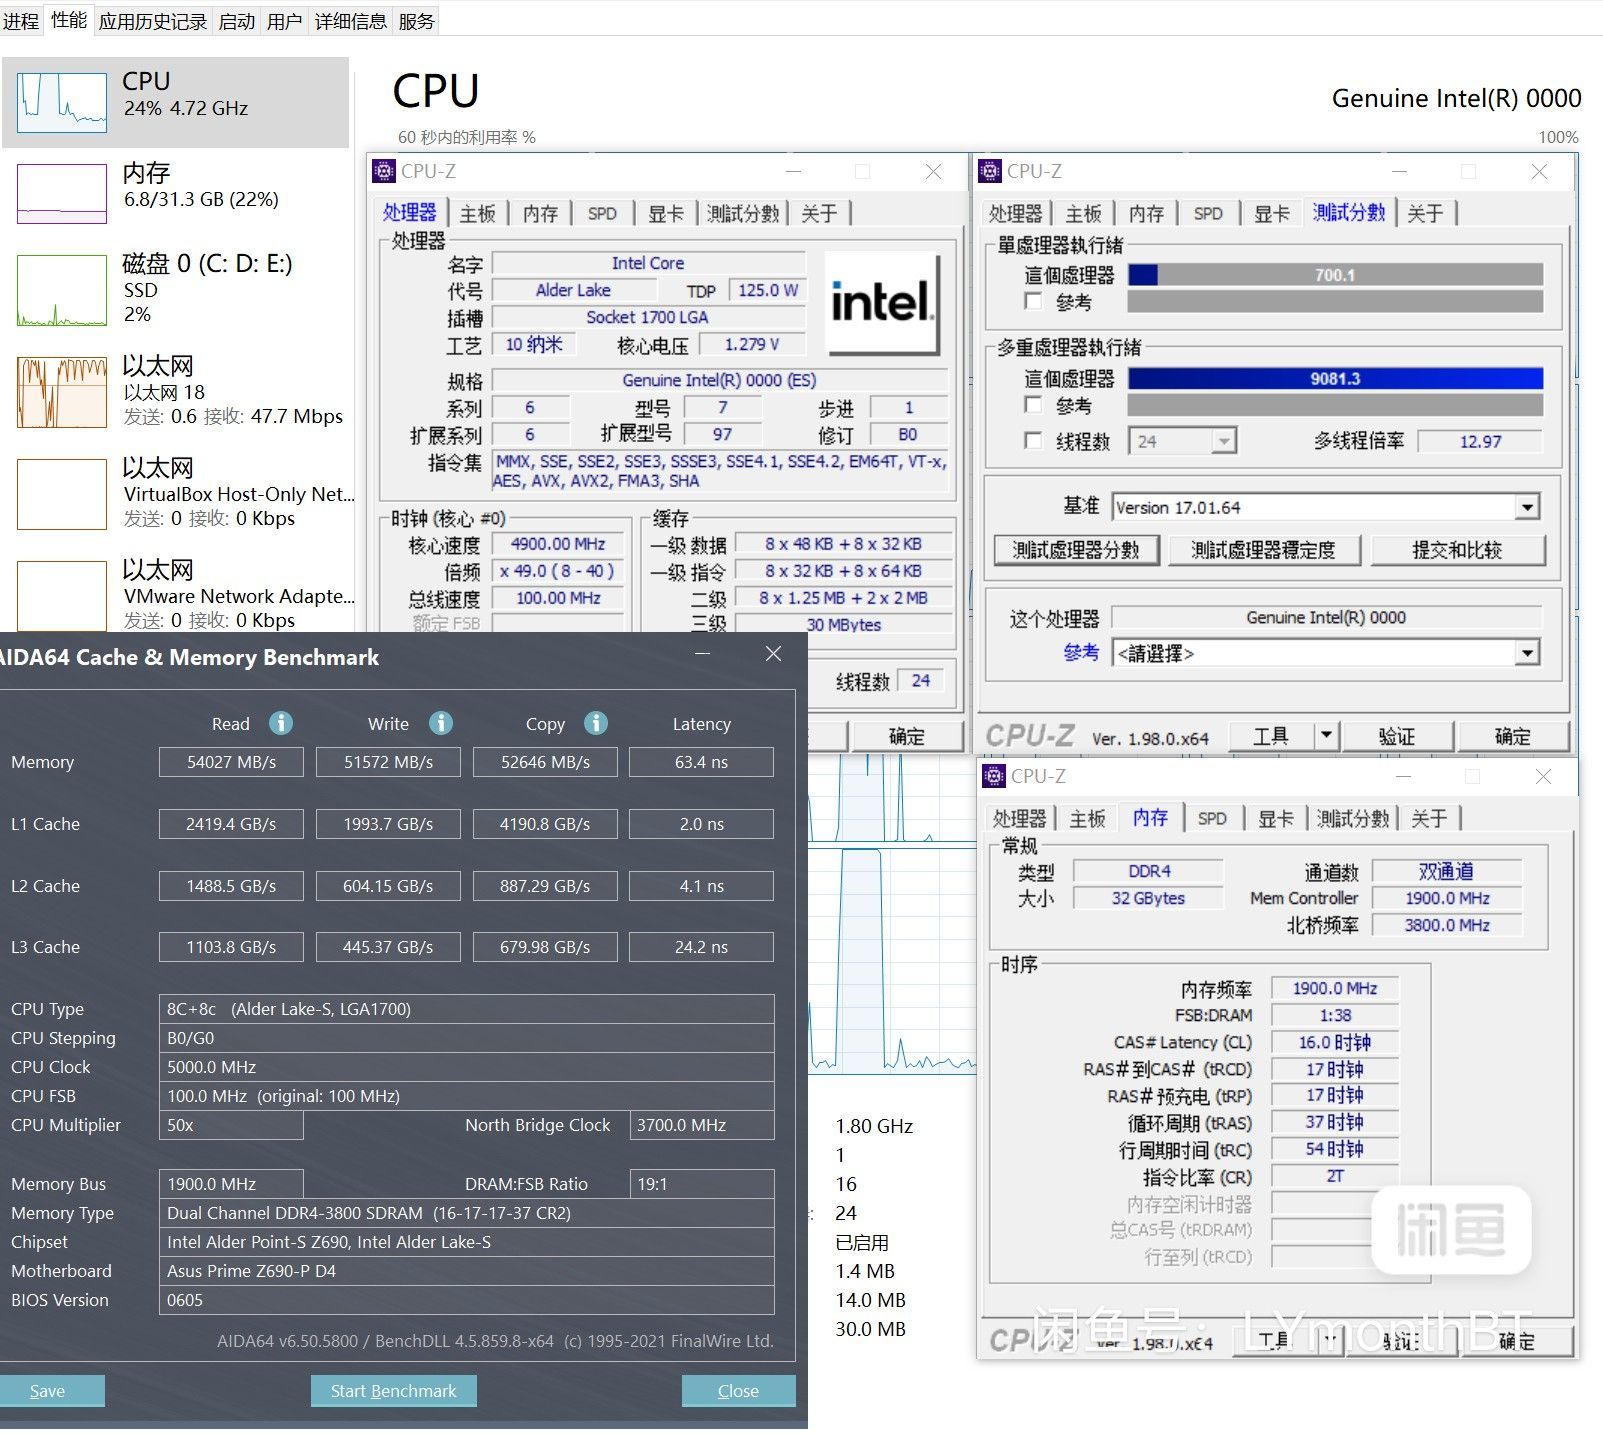Click 工具 button in CPU-Z benchmark window
Viewport: 1603px width, 1434px height.
1271,736
